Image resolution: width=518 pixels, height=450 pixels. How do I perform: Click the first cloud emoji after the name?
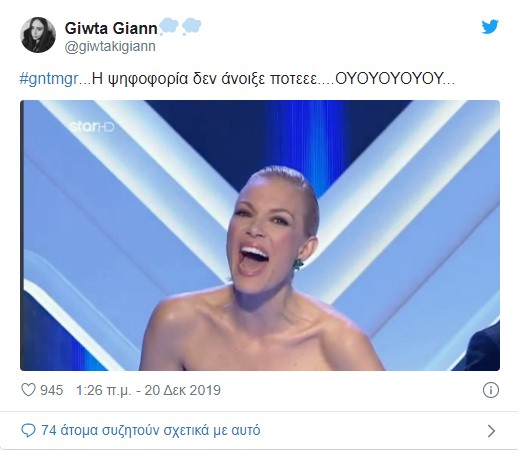(169, 27)
